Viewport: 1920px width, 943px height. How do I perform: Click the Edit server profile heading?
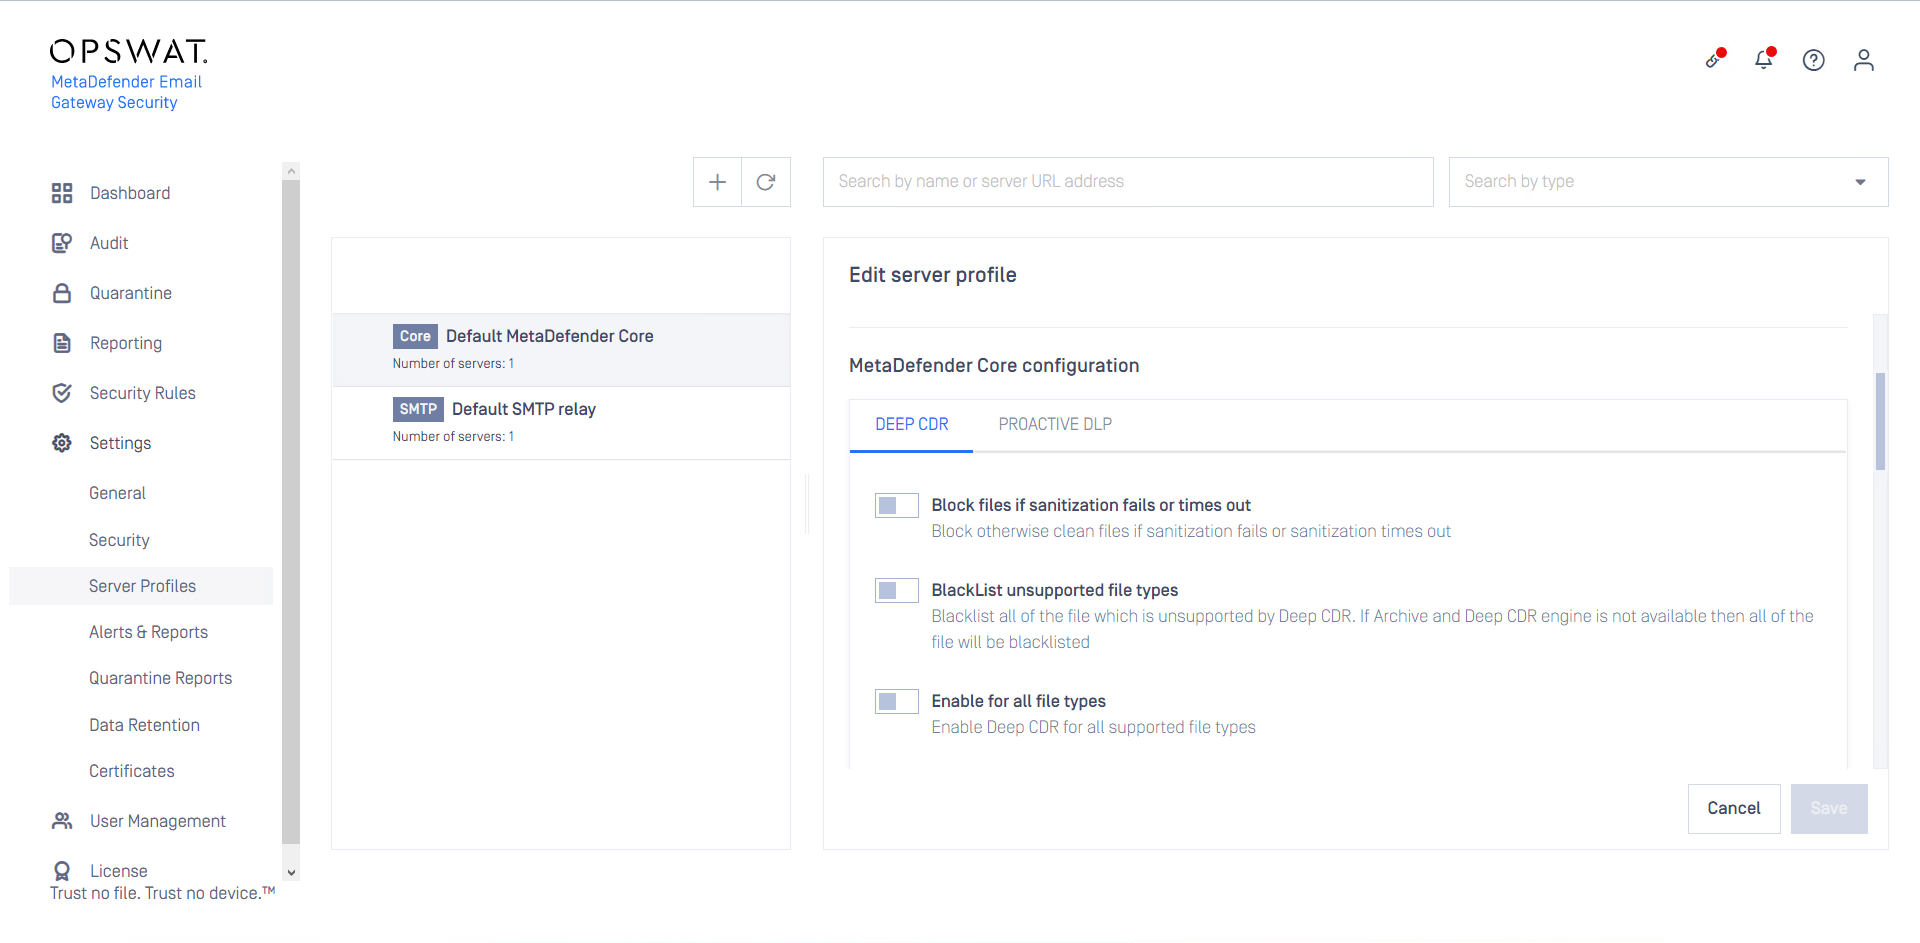932,275
